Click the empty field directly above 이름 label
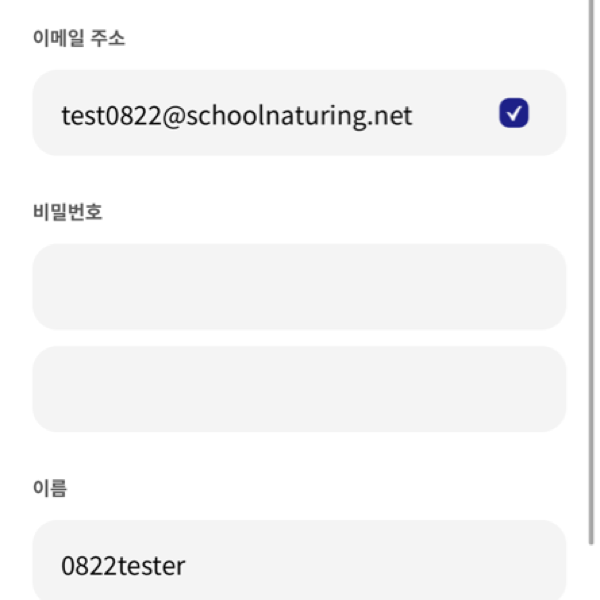The height and width of the screenshot is (600, 600). [299, 389]
